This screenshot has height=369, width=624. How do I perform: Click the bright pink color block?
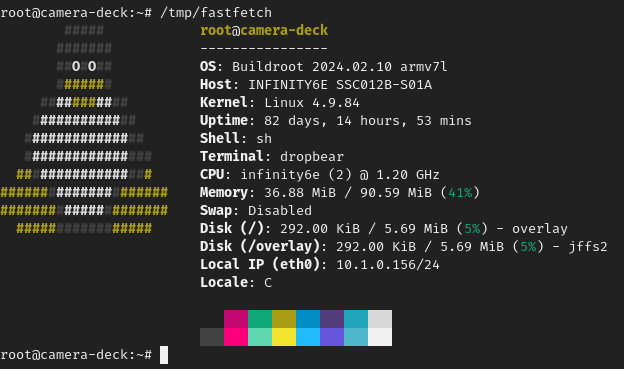click(x=236, y=337)
